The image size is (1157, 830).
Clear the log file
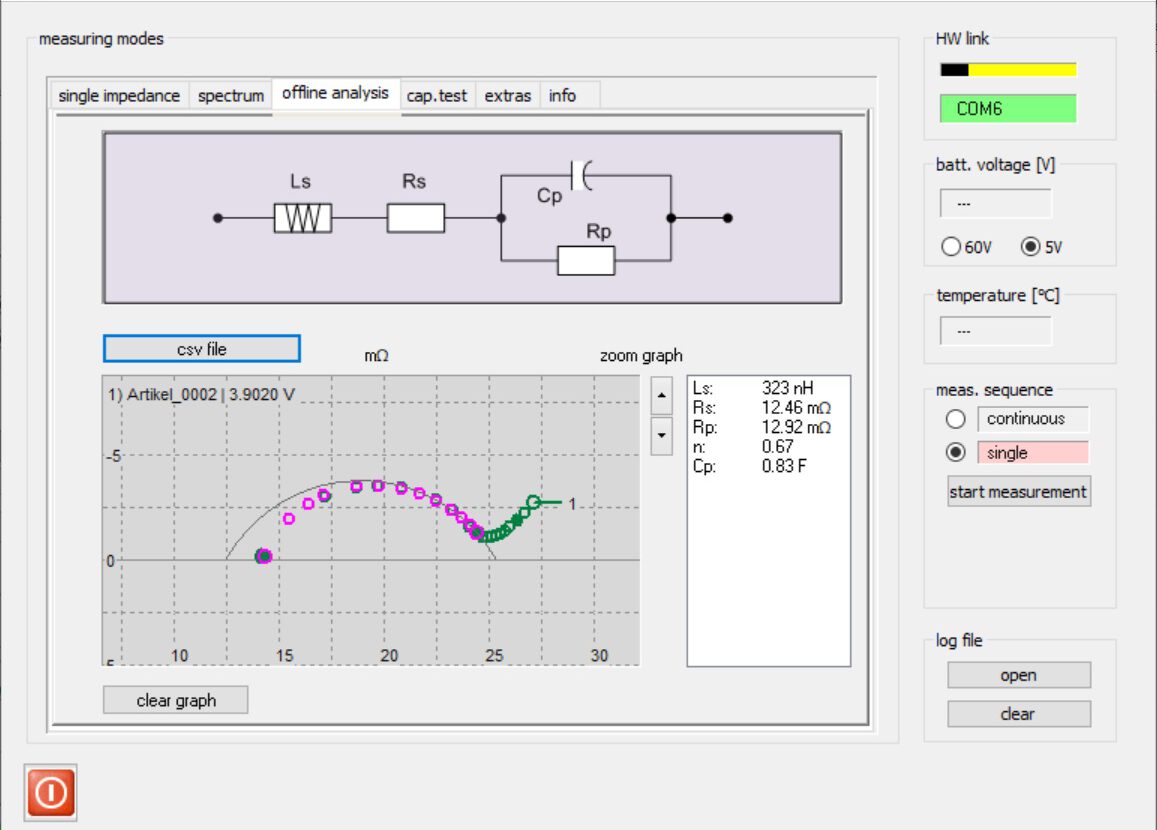pos(1019,713)
